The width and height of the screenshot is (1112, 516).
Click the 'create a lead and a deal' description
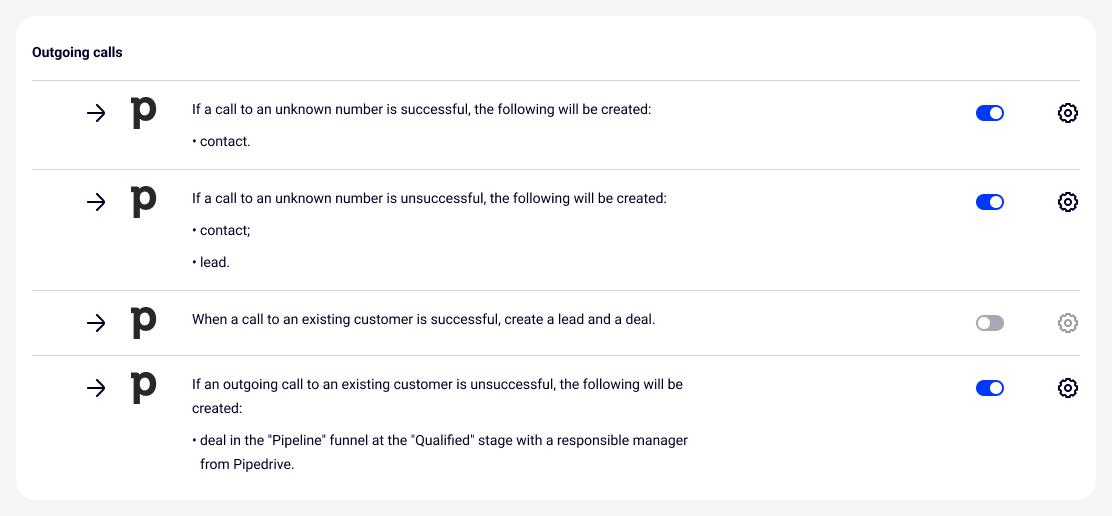(423, 320)
